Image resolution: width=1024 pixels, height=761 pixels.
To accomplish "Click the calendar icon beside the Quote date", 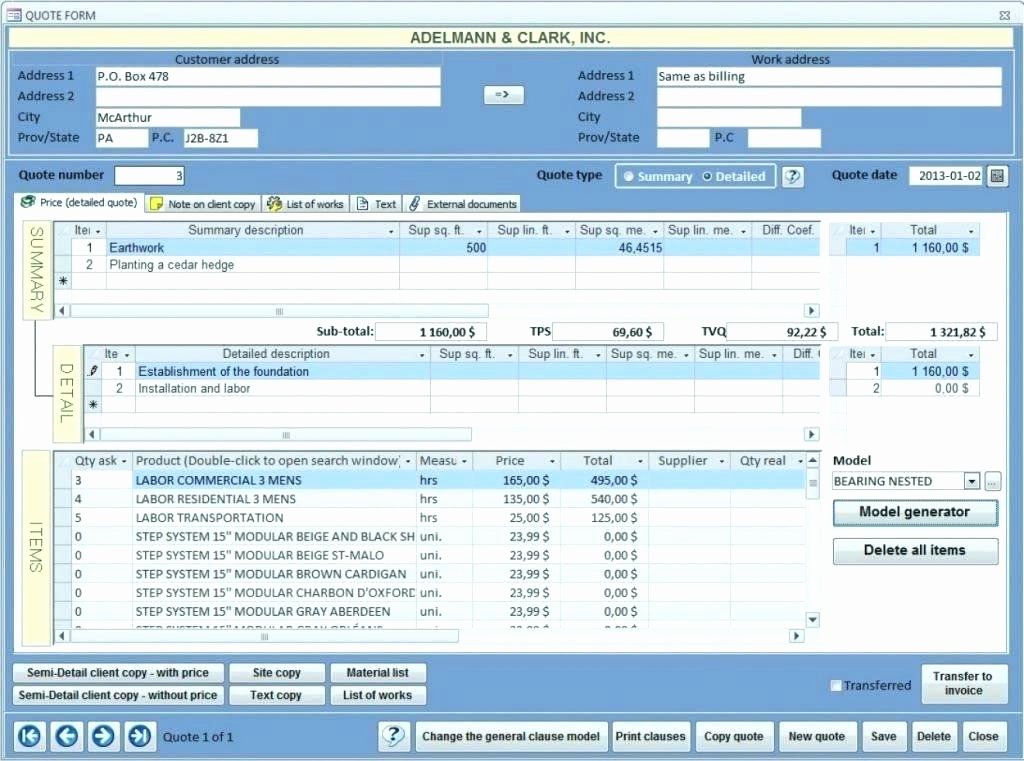I will click(x=996, y=175).
